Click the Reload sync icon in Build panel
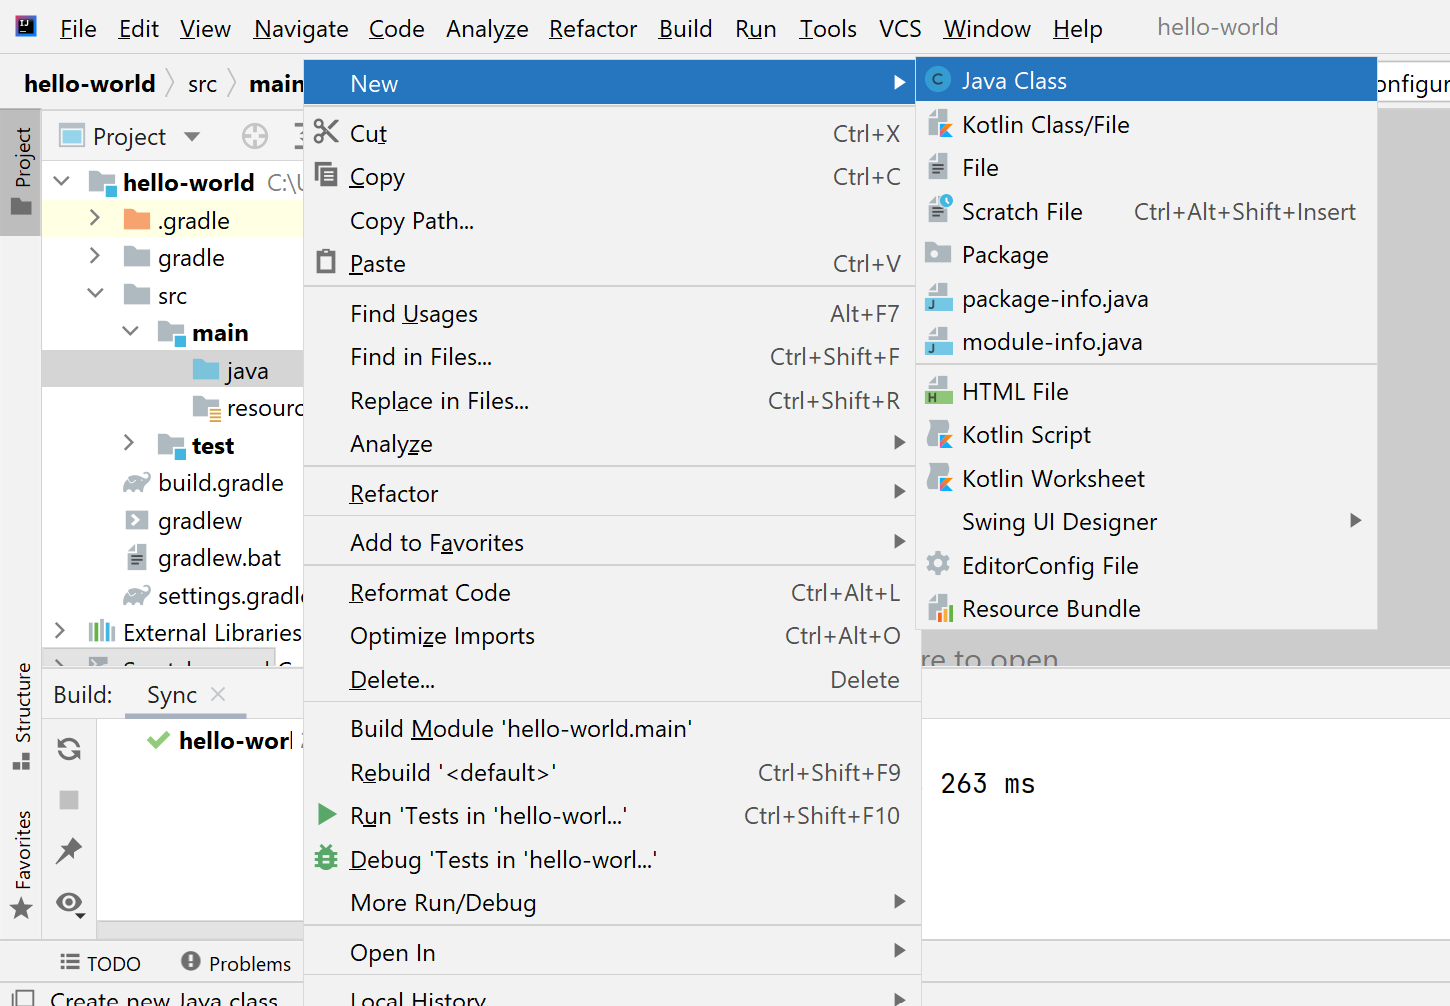The image size is (1450, 1006). (69, 749)
